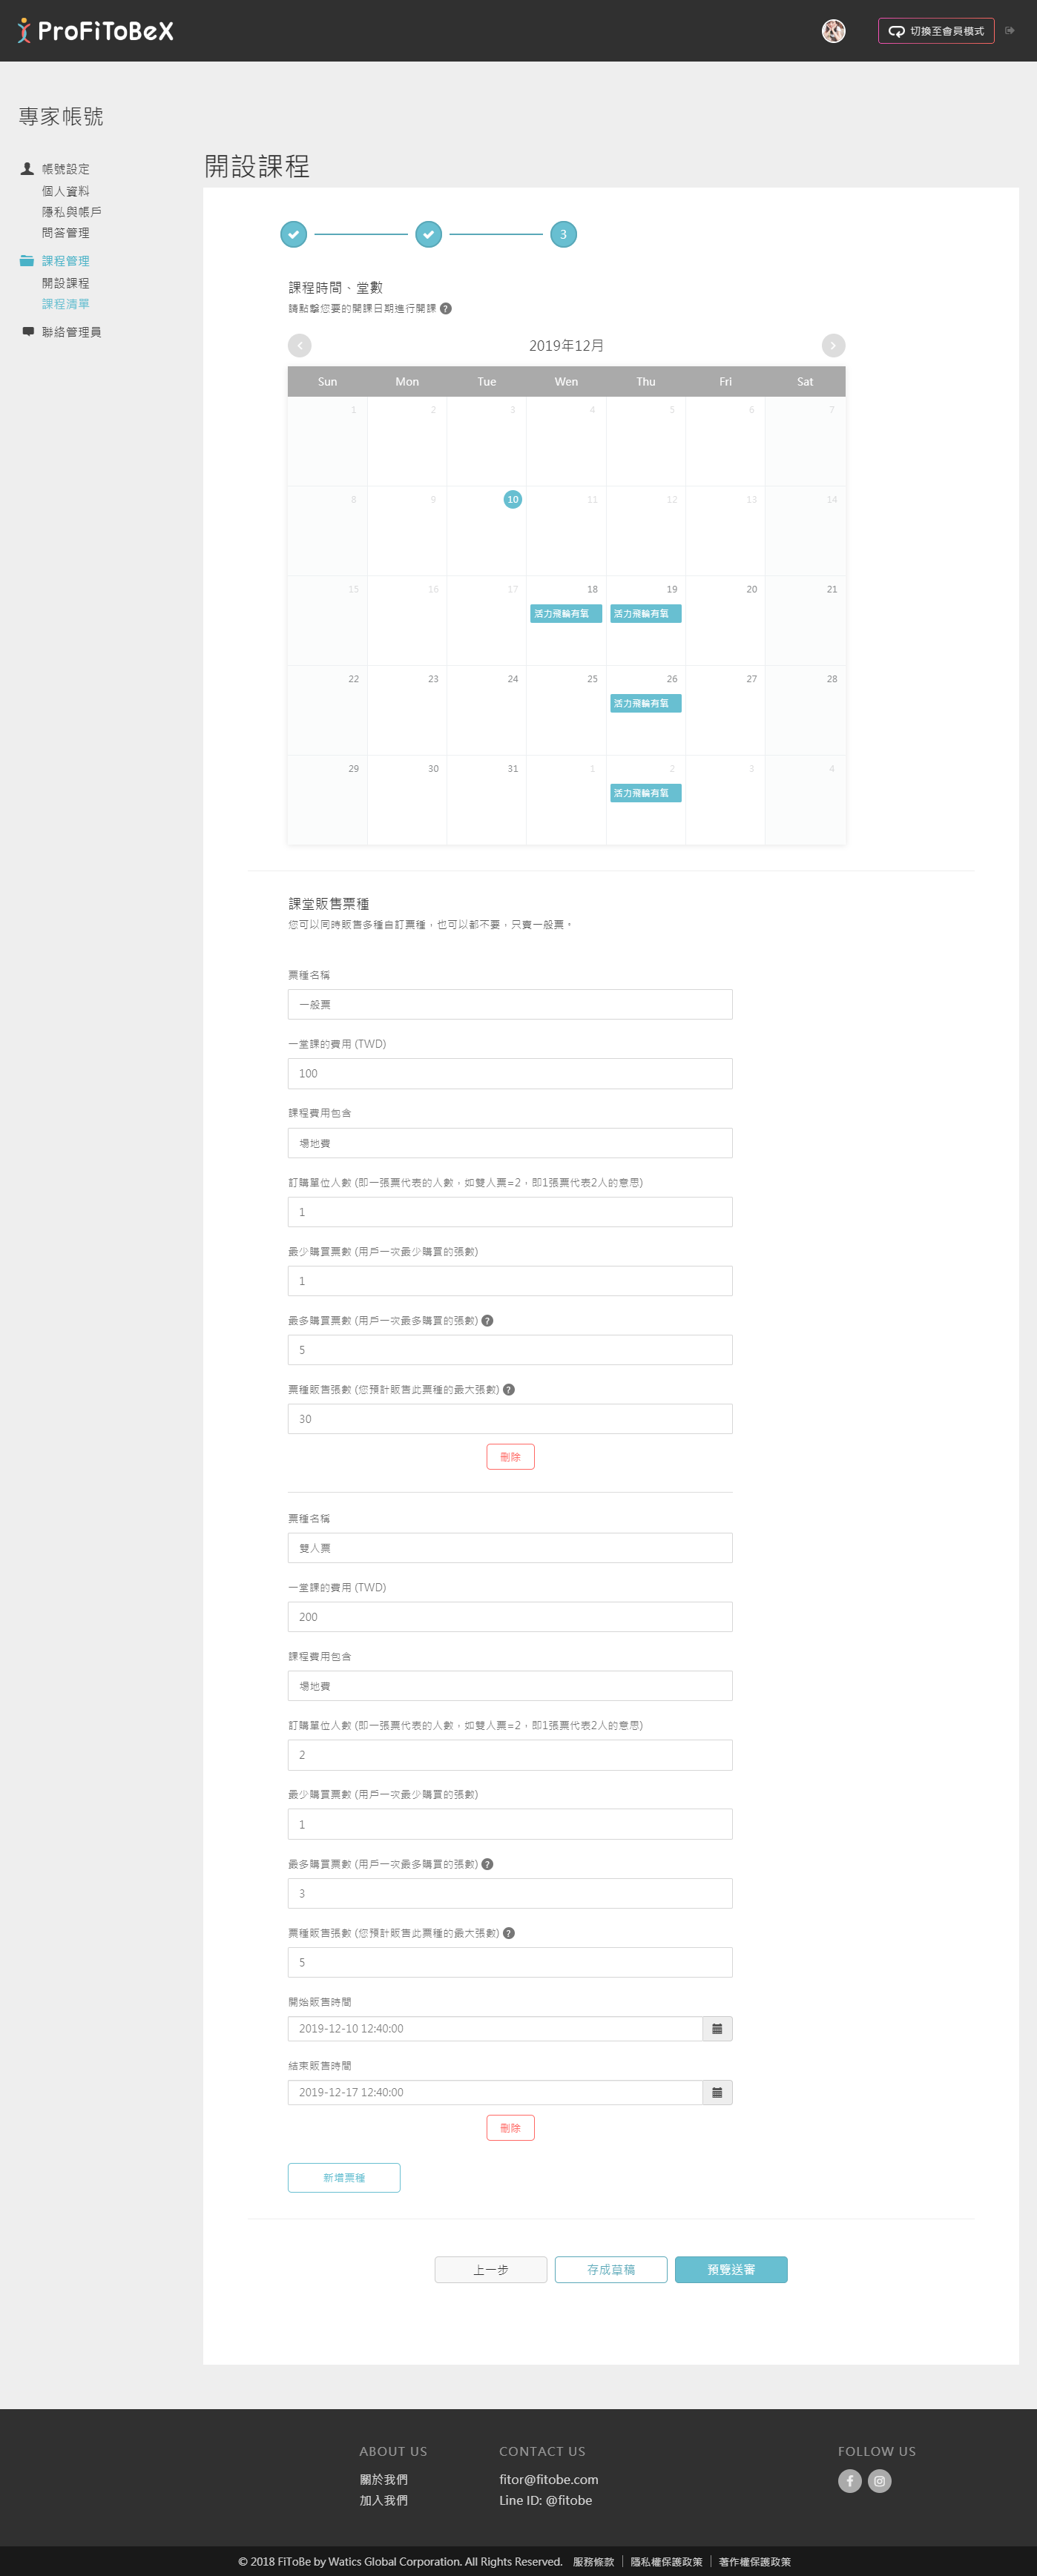Click help icon for second ticket max purchase

point(487,1864)
